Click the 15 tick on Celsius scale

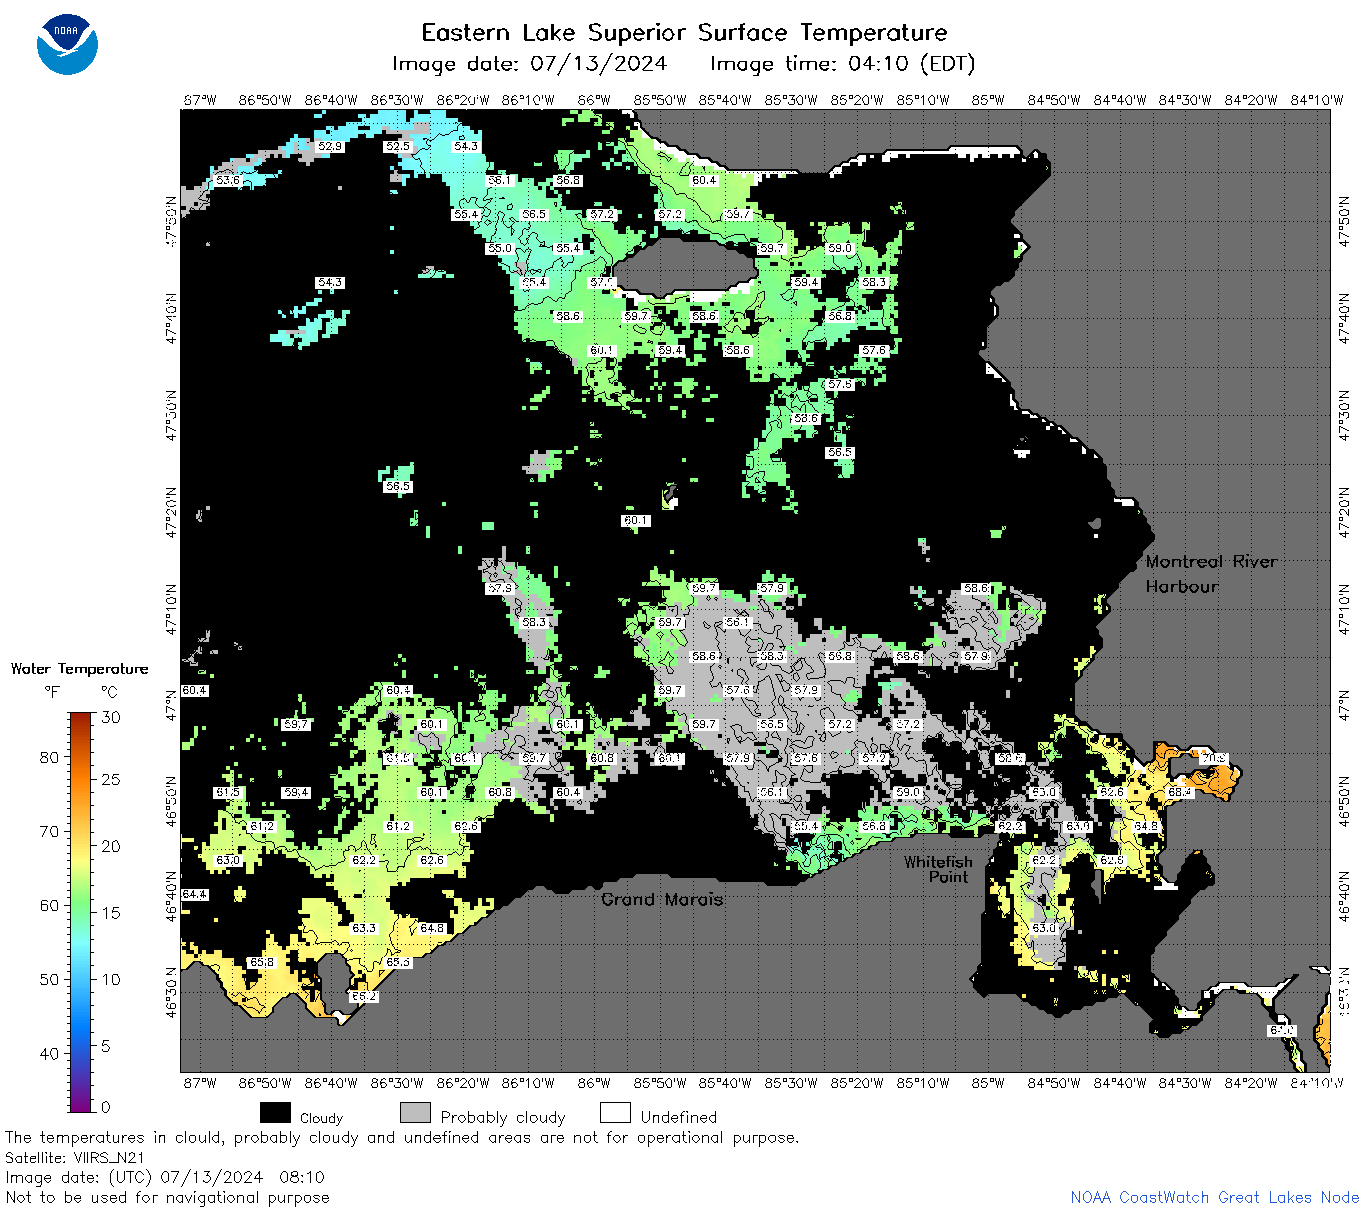(111, 913)
